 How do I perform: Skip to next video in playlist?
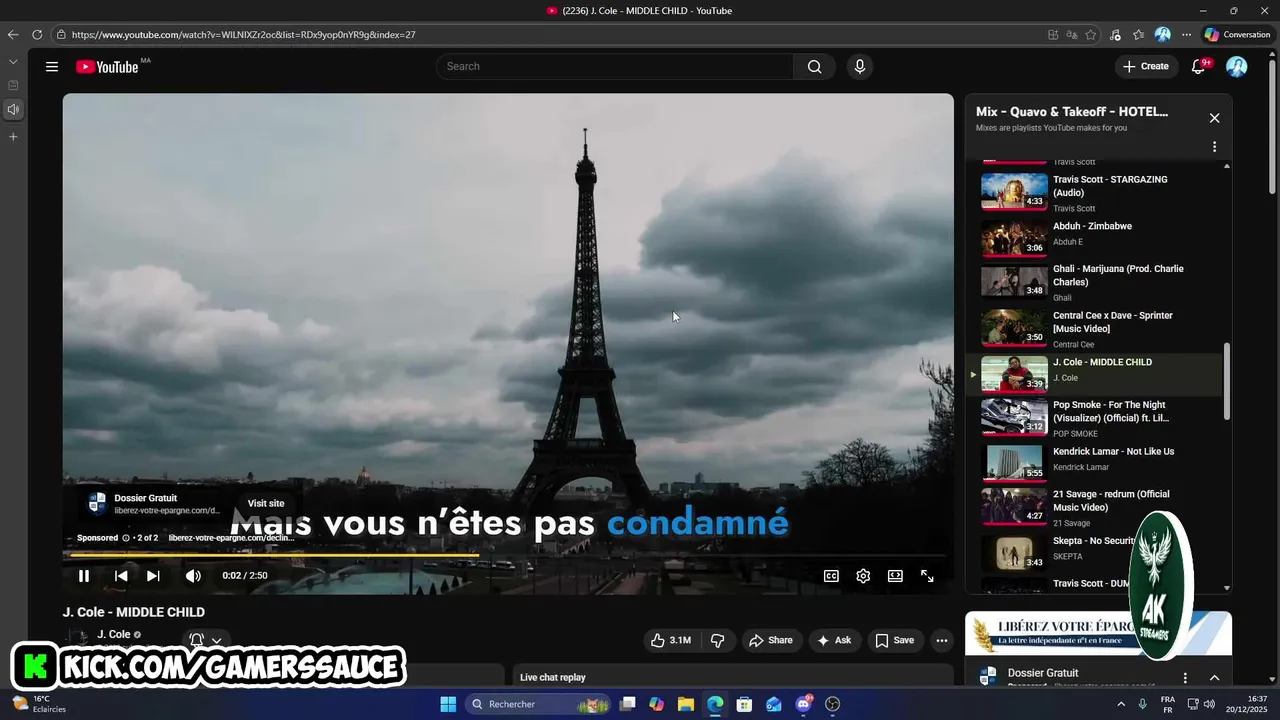pyautogui.click(x=153, y=576)
